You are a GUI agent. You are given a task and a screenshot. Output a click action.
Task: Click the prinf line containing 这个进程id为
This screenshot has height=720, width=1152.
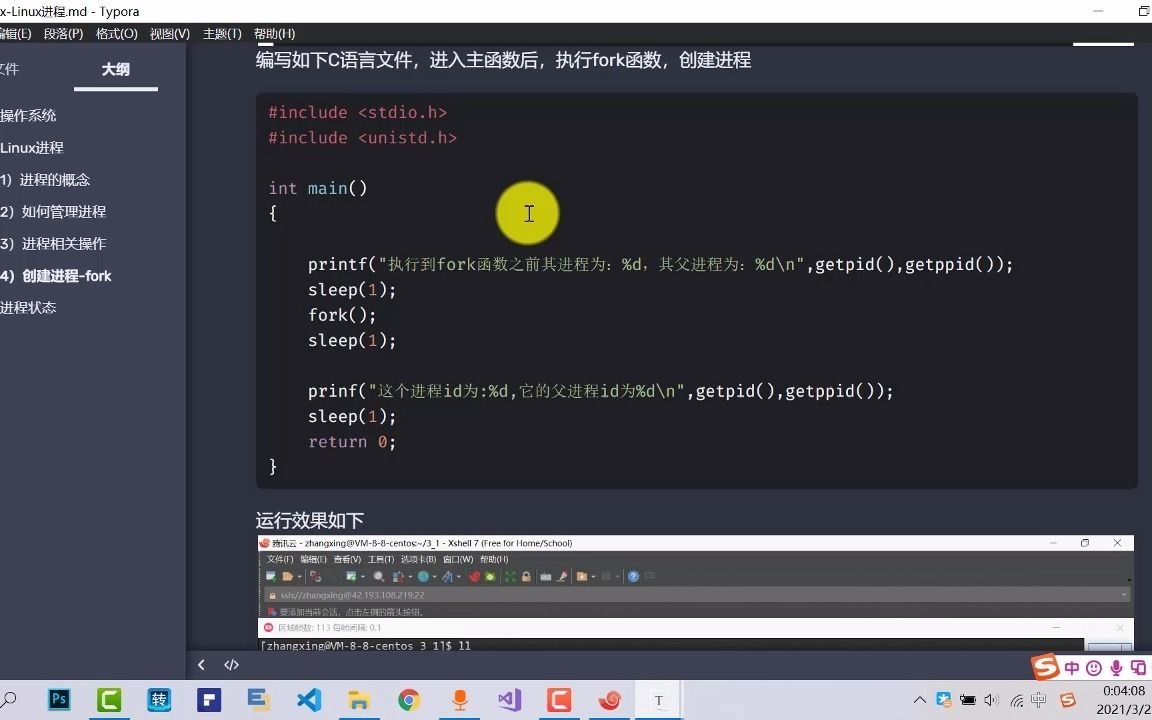600,391
